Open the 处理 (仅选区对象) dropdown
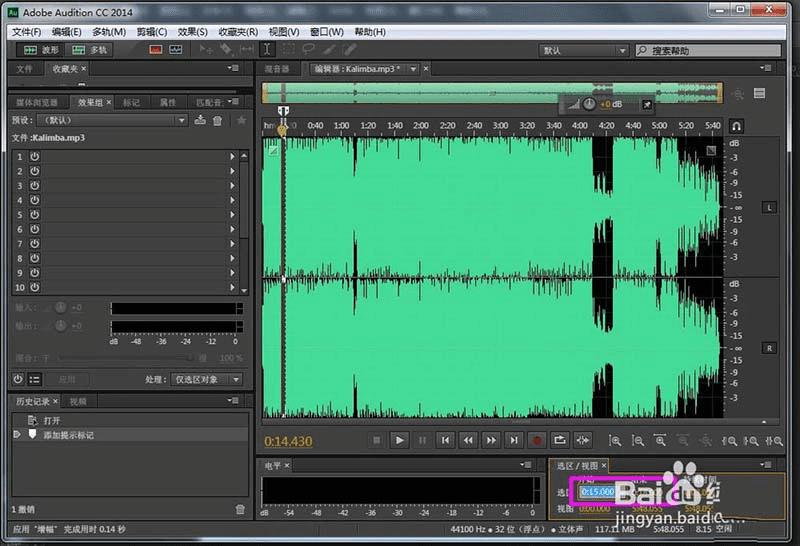800x546 pixels. tap(207, 380)
